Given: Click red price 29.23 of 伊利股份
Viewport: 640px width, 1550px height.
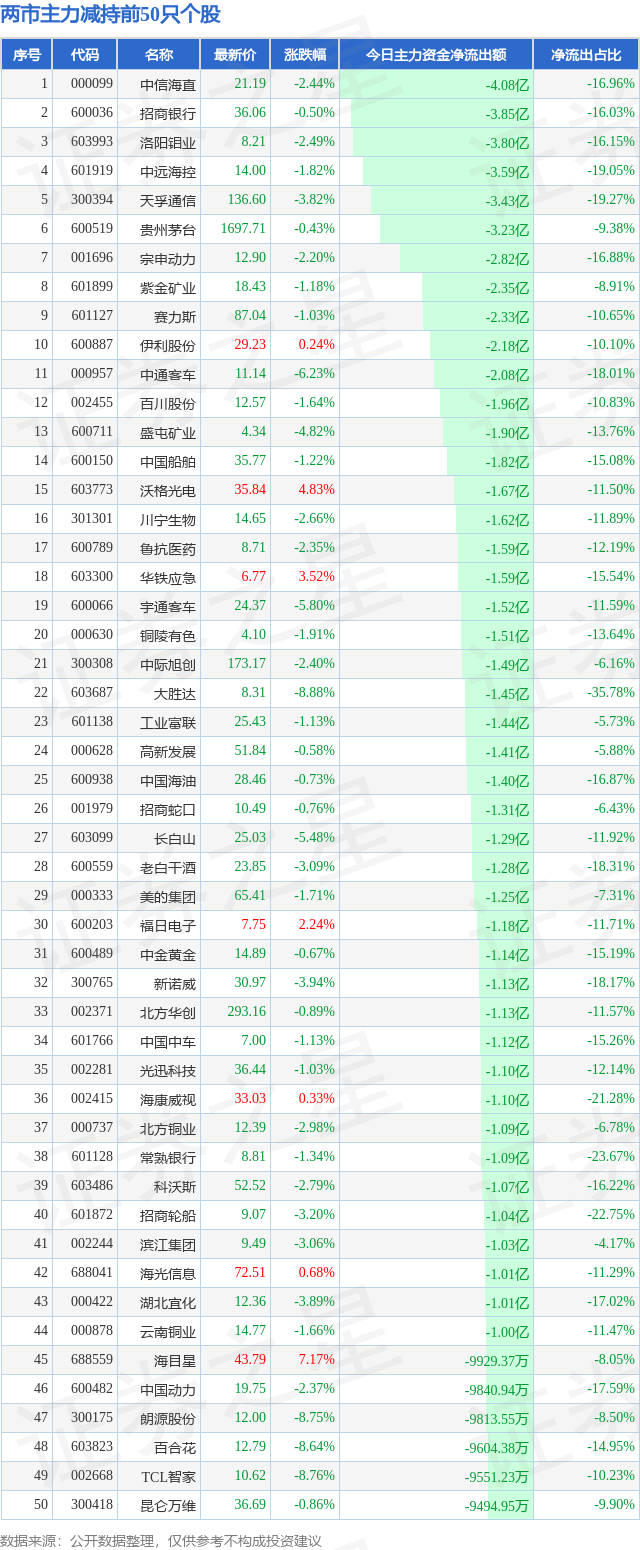Looking at the screenshot, I should point(250,345).
